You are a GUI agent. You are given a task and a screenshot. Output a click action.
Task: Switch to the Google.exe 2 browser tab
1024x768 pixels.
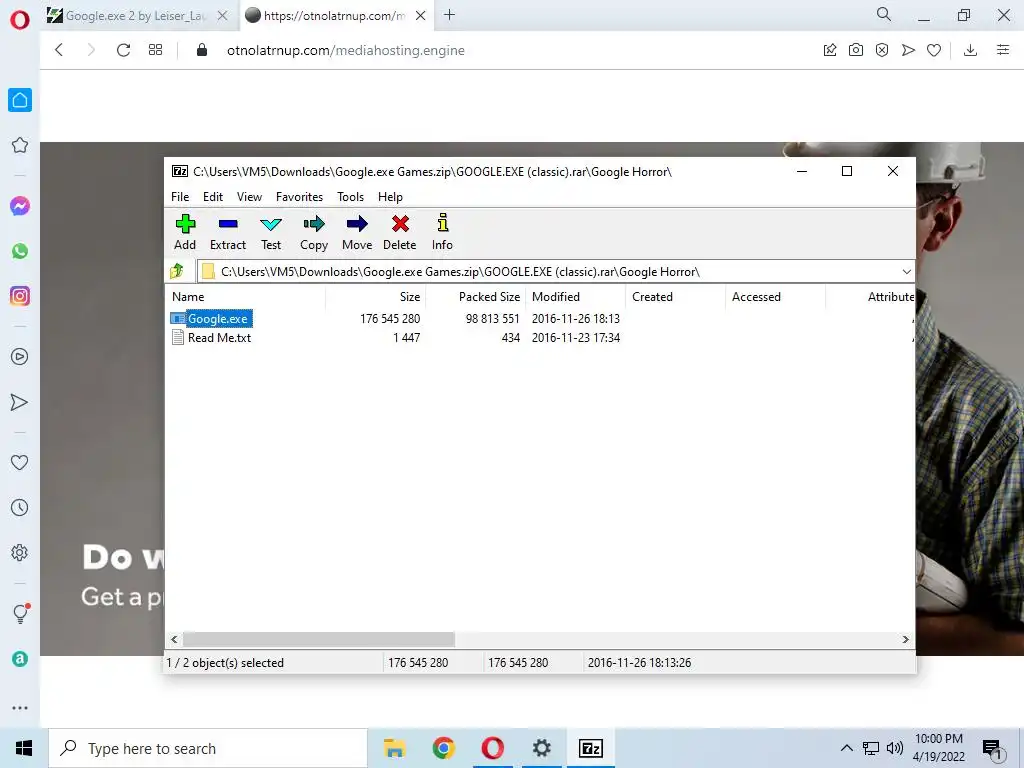pos(136,16)
